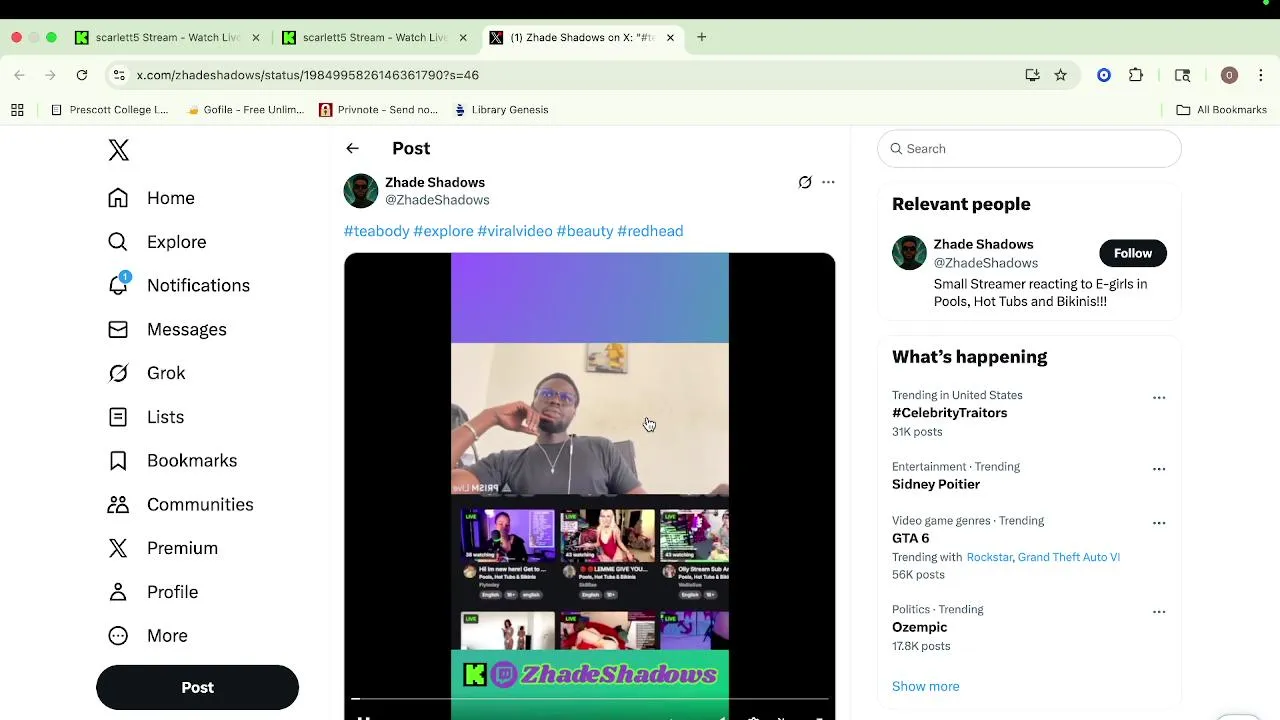Follow Zhade Shadows

1133,253
